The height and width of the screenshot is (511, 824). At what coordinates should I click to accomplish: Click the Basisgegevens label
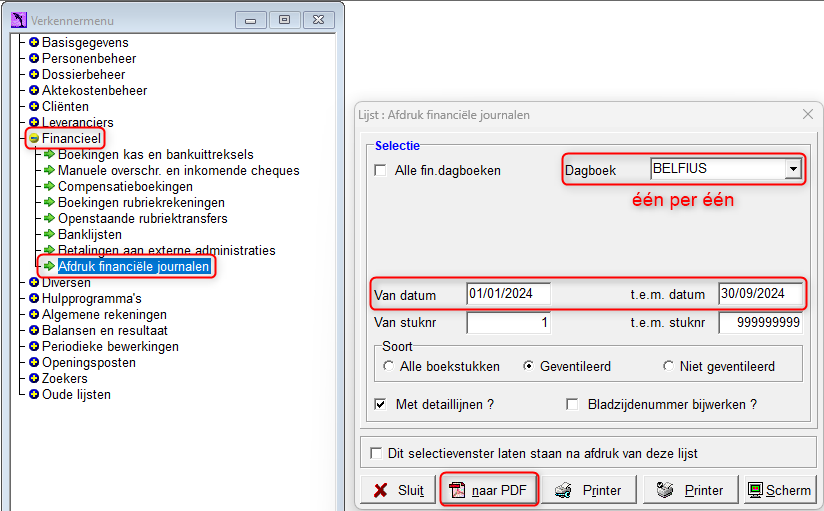[x=85, y=42]
